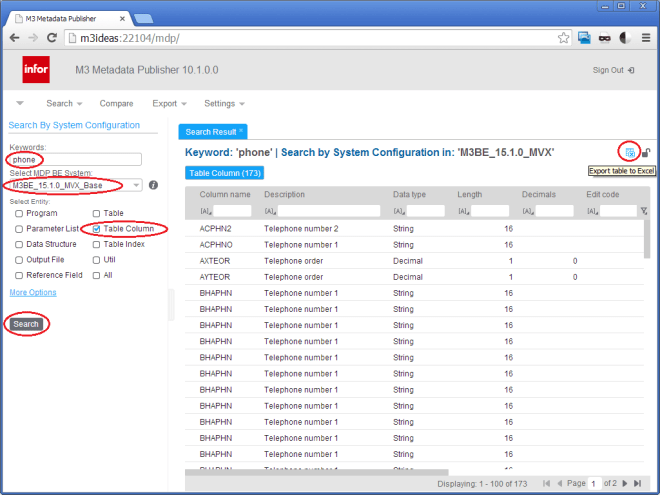Click the Keywords input field
This screenshot has width=660, height=495.
pos(75,159)
